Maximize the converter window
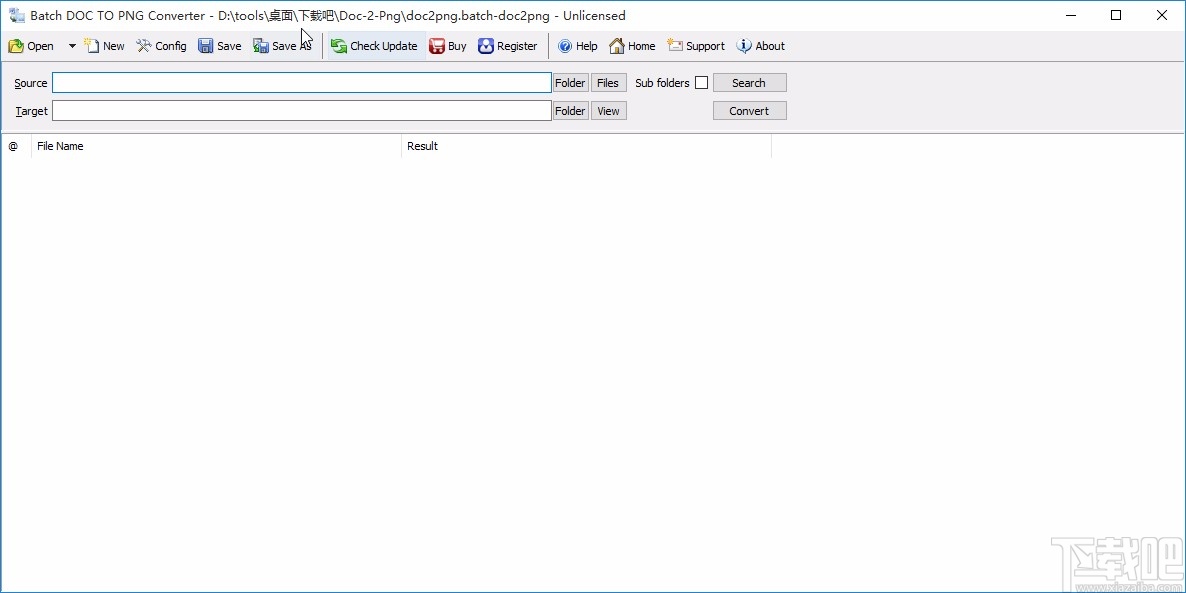 click(x=1116, y=15)
